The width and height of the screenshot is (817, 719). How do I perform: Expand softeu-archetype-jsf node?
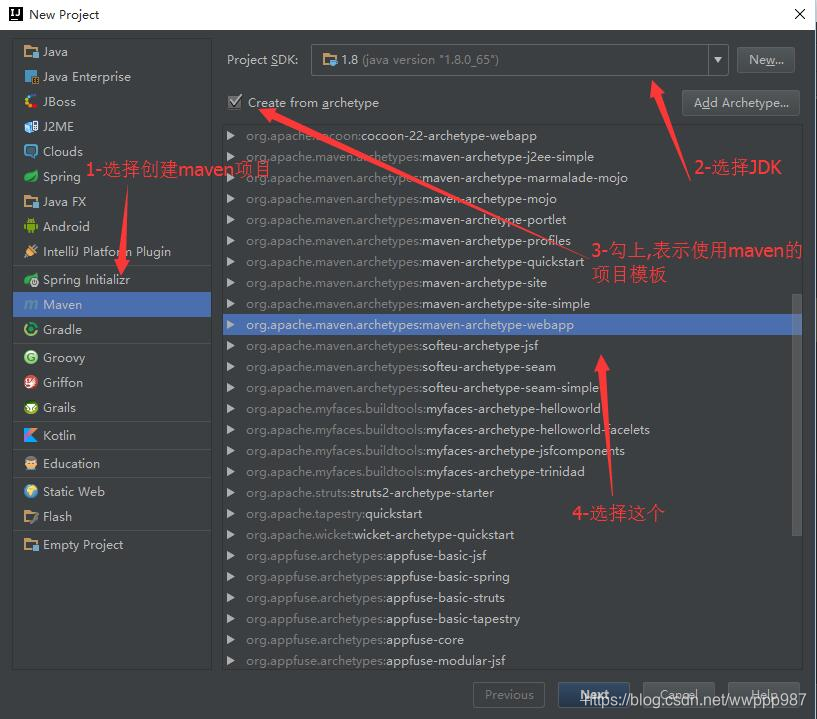click(x=230, y=346)
